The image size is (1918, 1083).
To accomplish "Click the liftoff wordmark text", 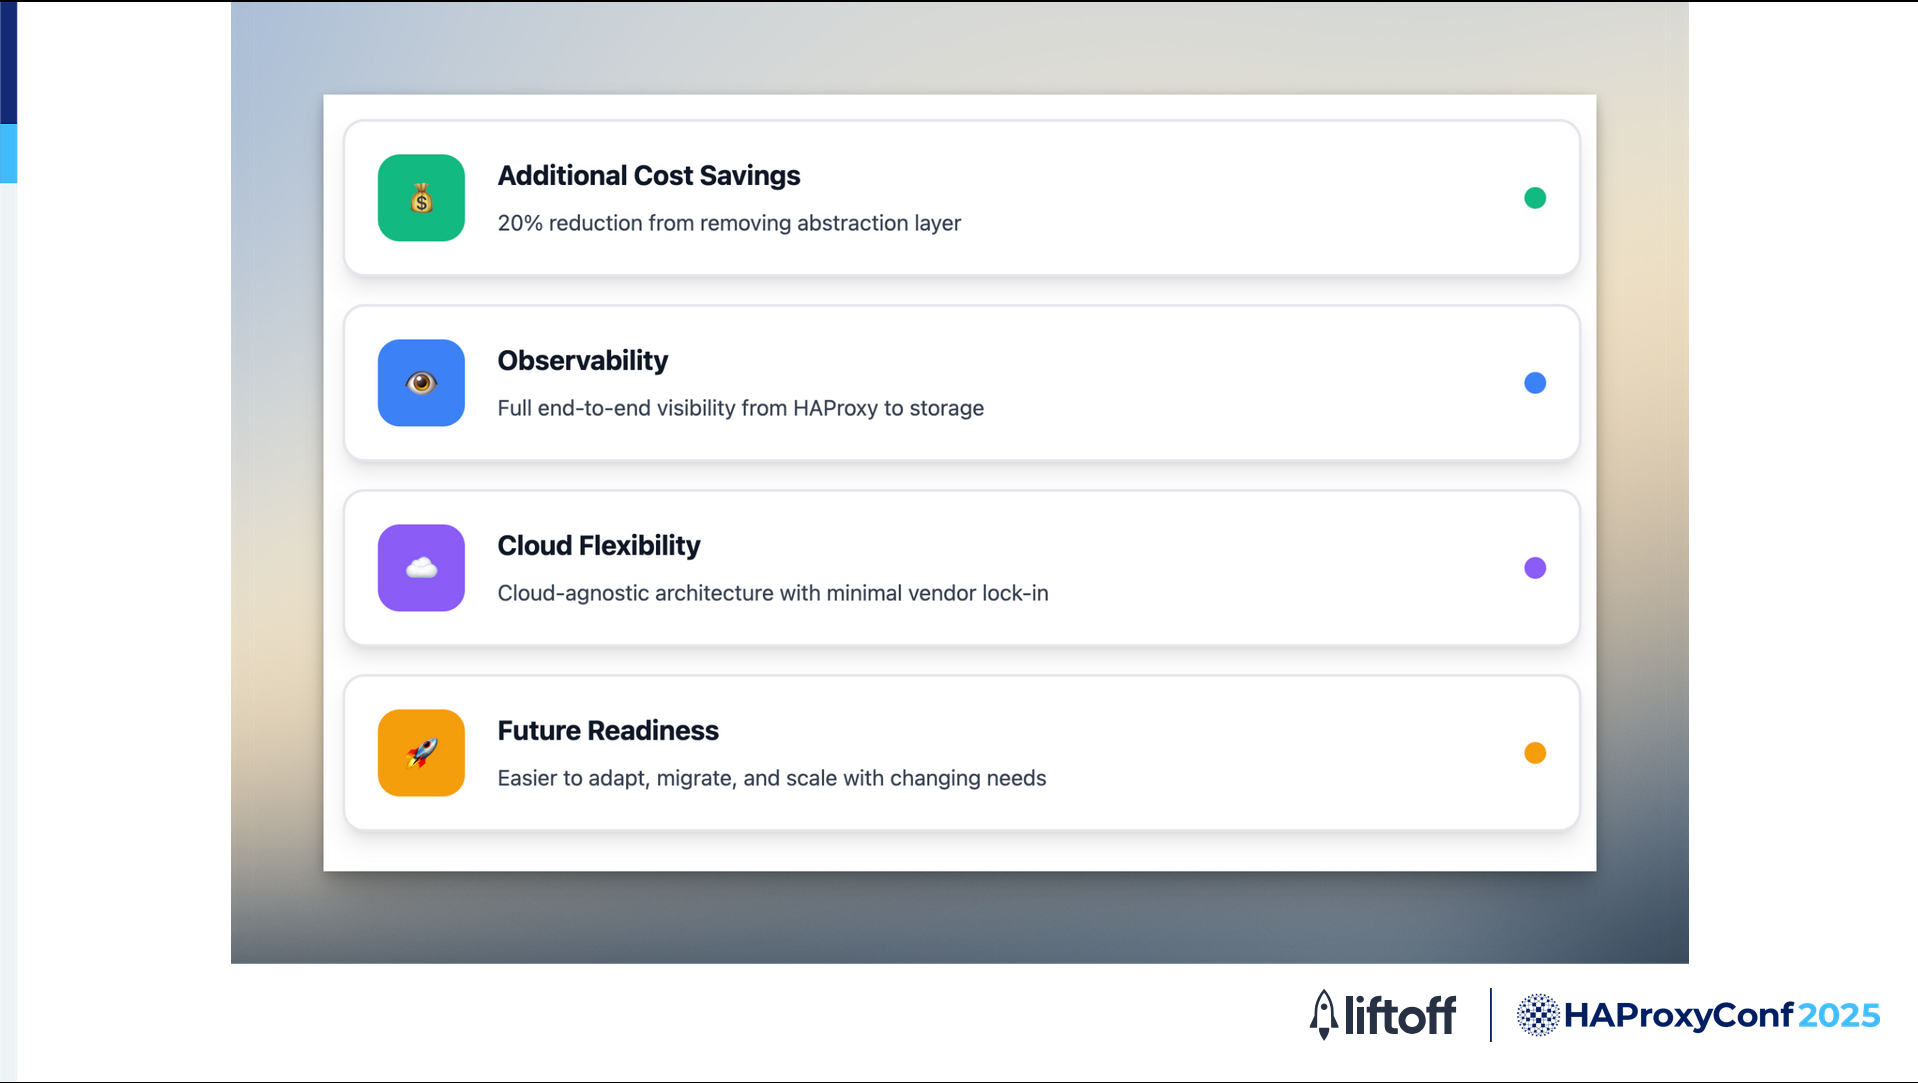I will 1400,1015.
